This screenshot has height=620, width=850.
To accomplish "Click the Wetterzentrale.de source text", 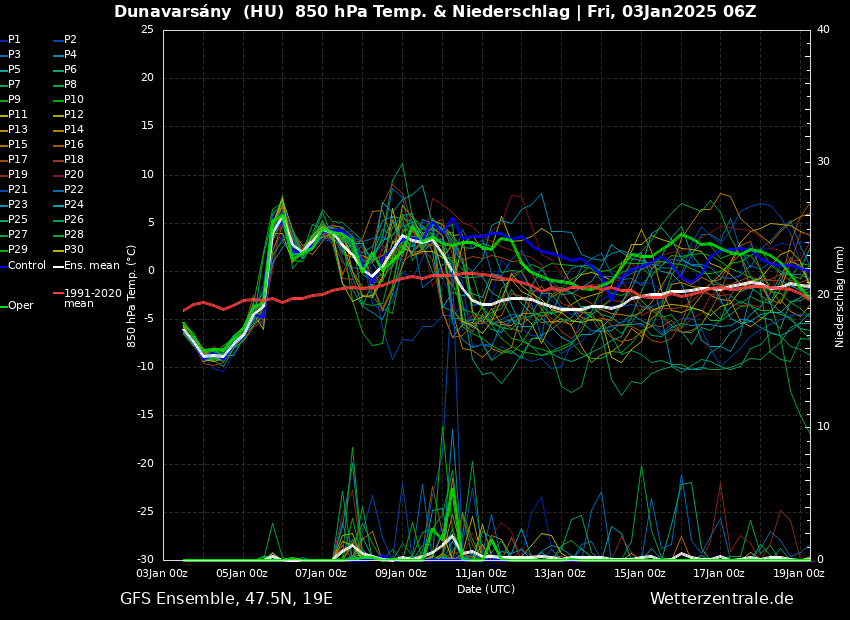I will (721, 599).
